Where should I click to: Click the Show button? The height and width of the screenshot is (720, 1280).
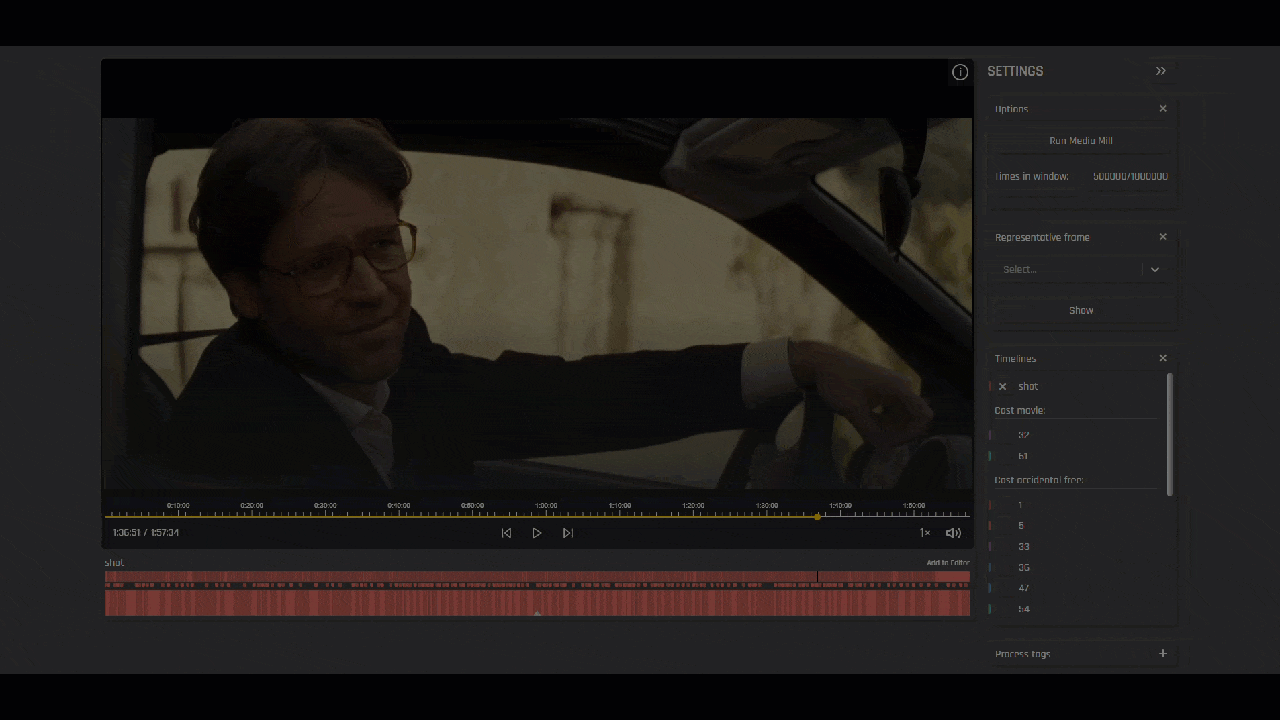tap(1081, 310)
